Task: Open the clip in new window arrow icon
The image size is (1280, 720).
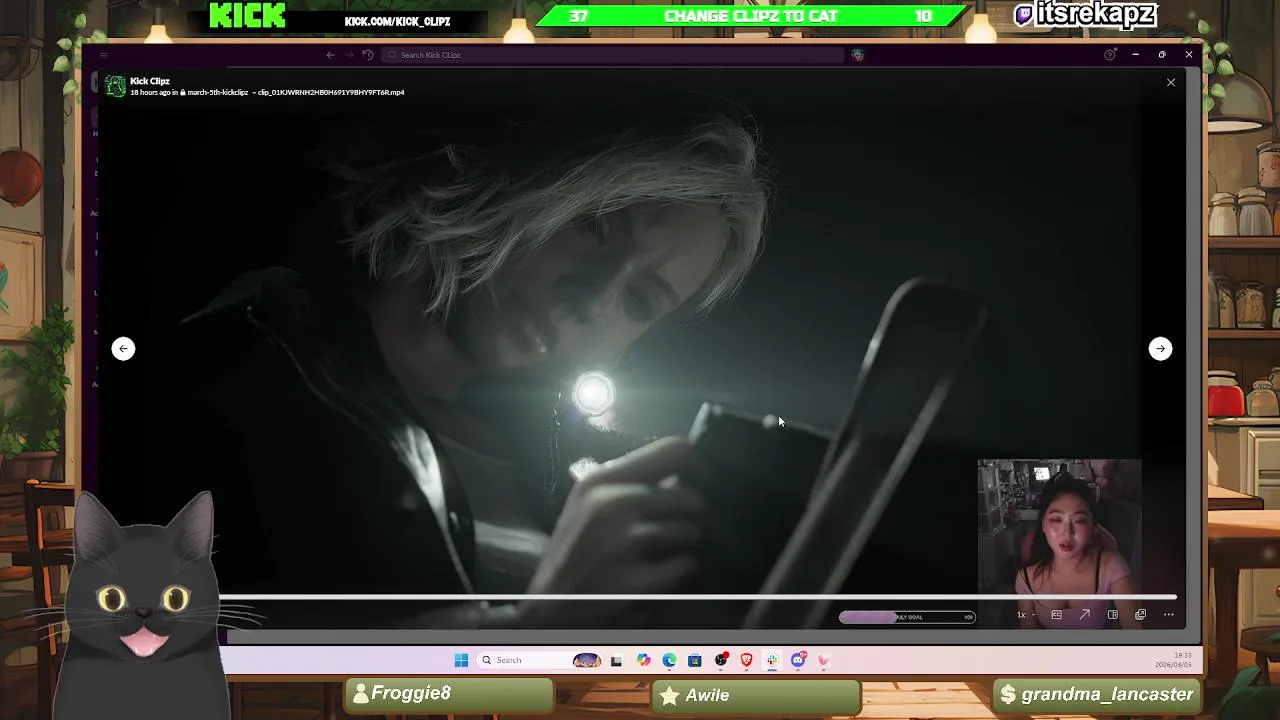Action: [x=1084, y=615]
